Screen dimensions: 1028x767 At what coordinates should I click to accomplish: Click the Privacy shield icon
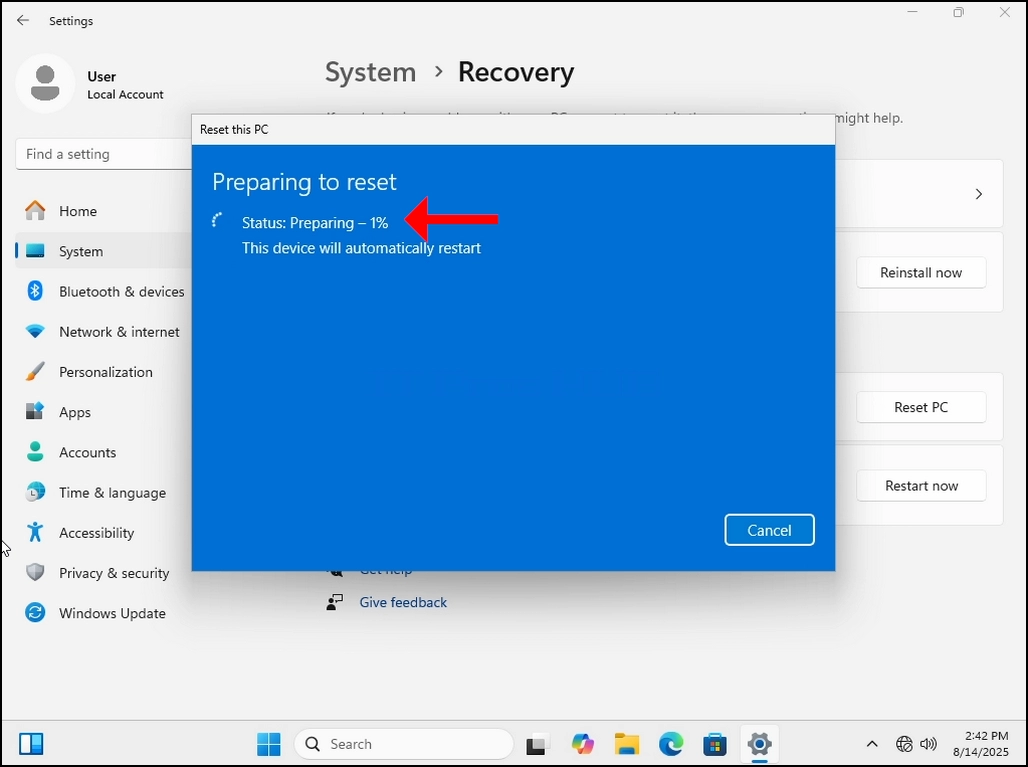[x=35, y=572]
